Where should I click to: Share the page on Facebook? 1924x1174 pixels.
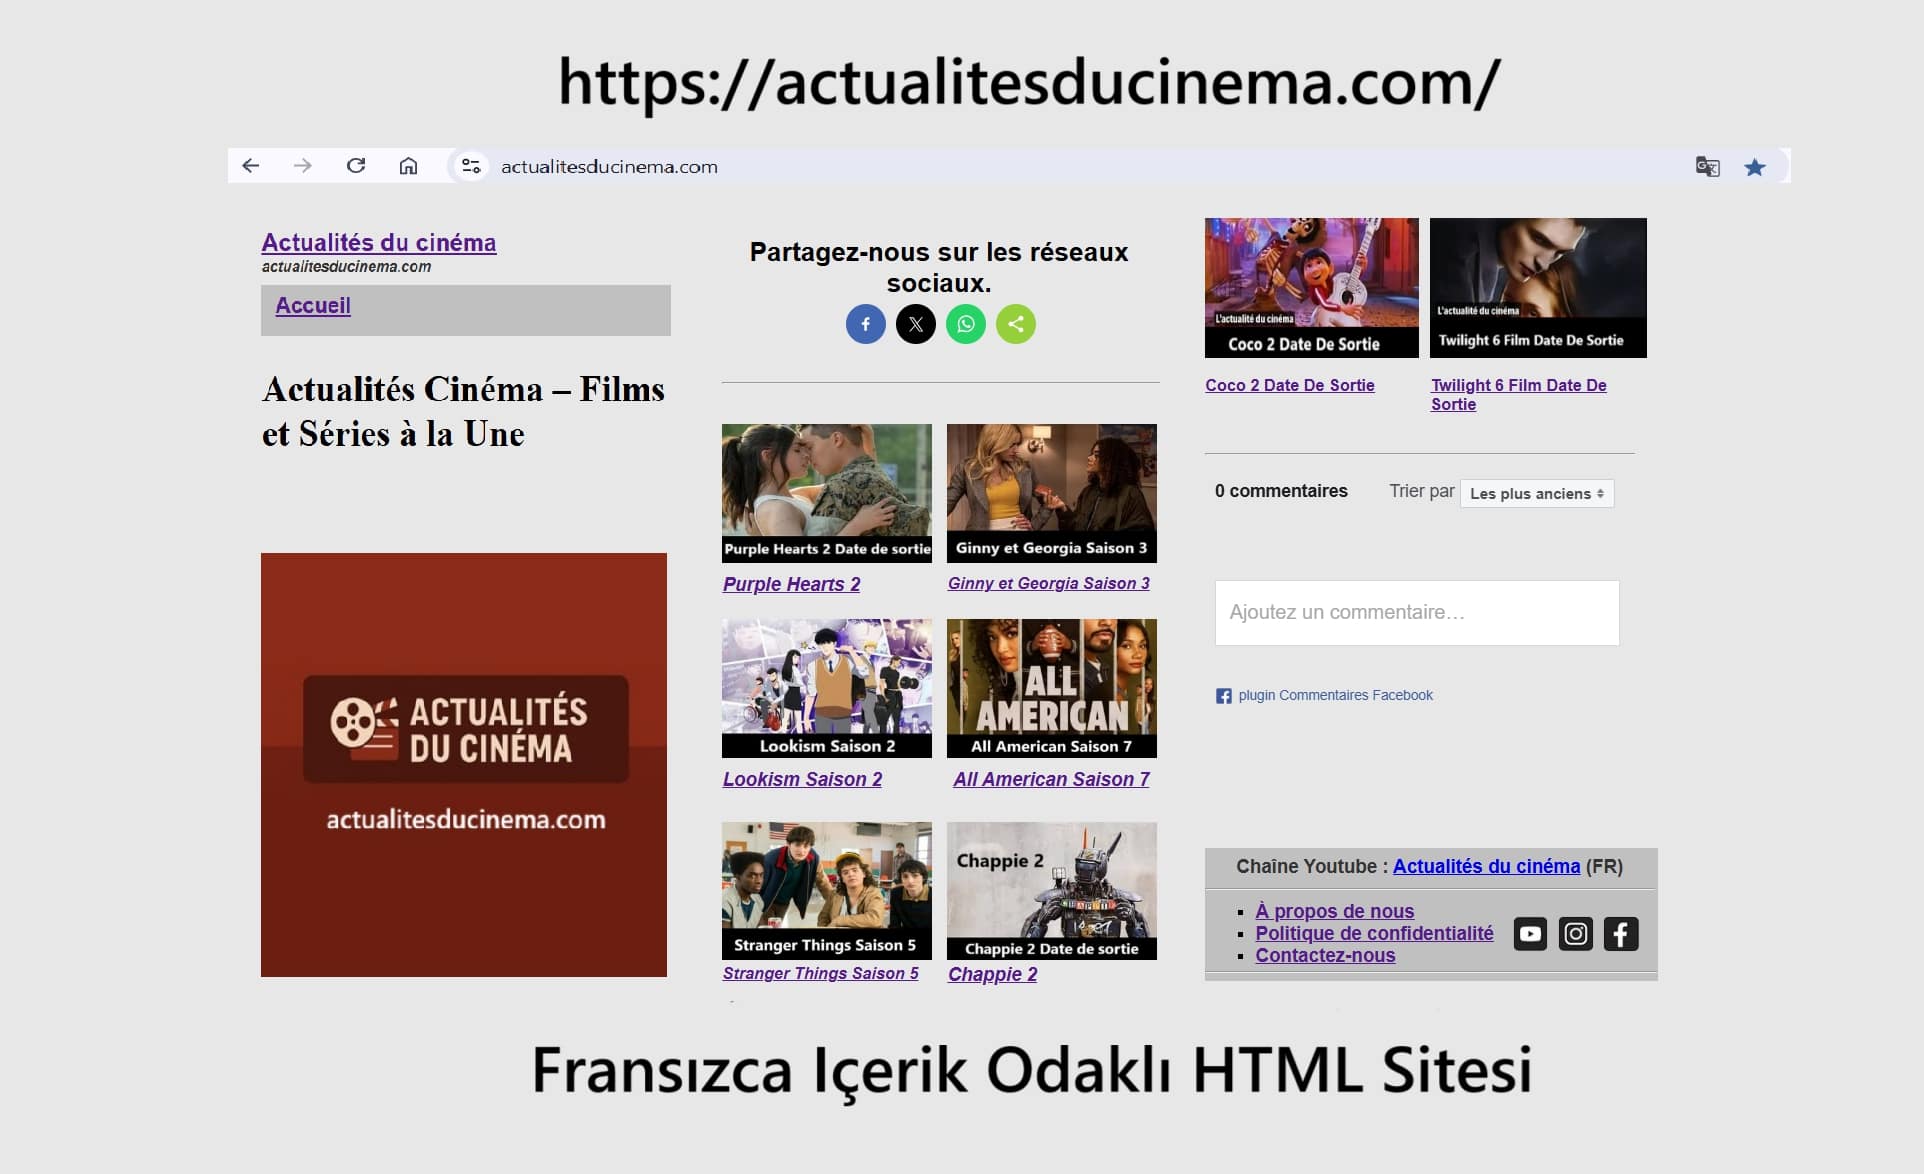click(x=866, y=323)
